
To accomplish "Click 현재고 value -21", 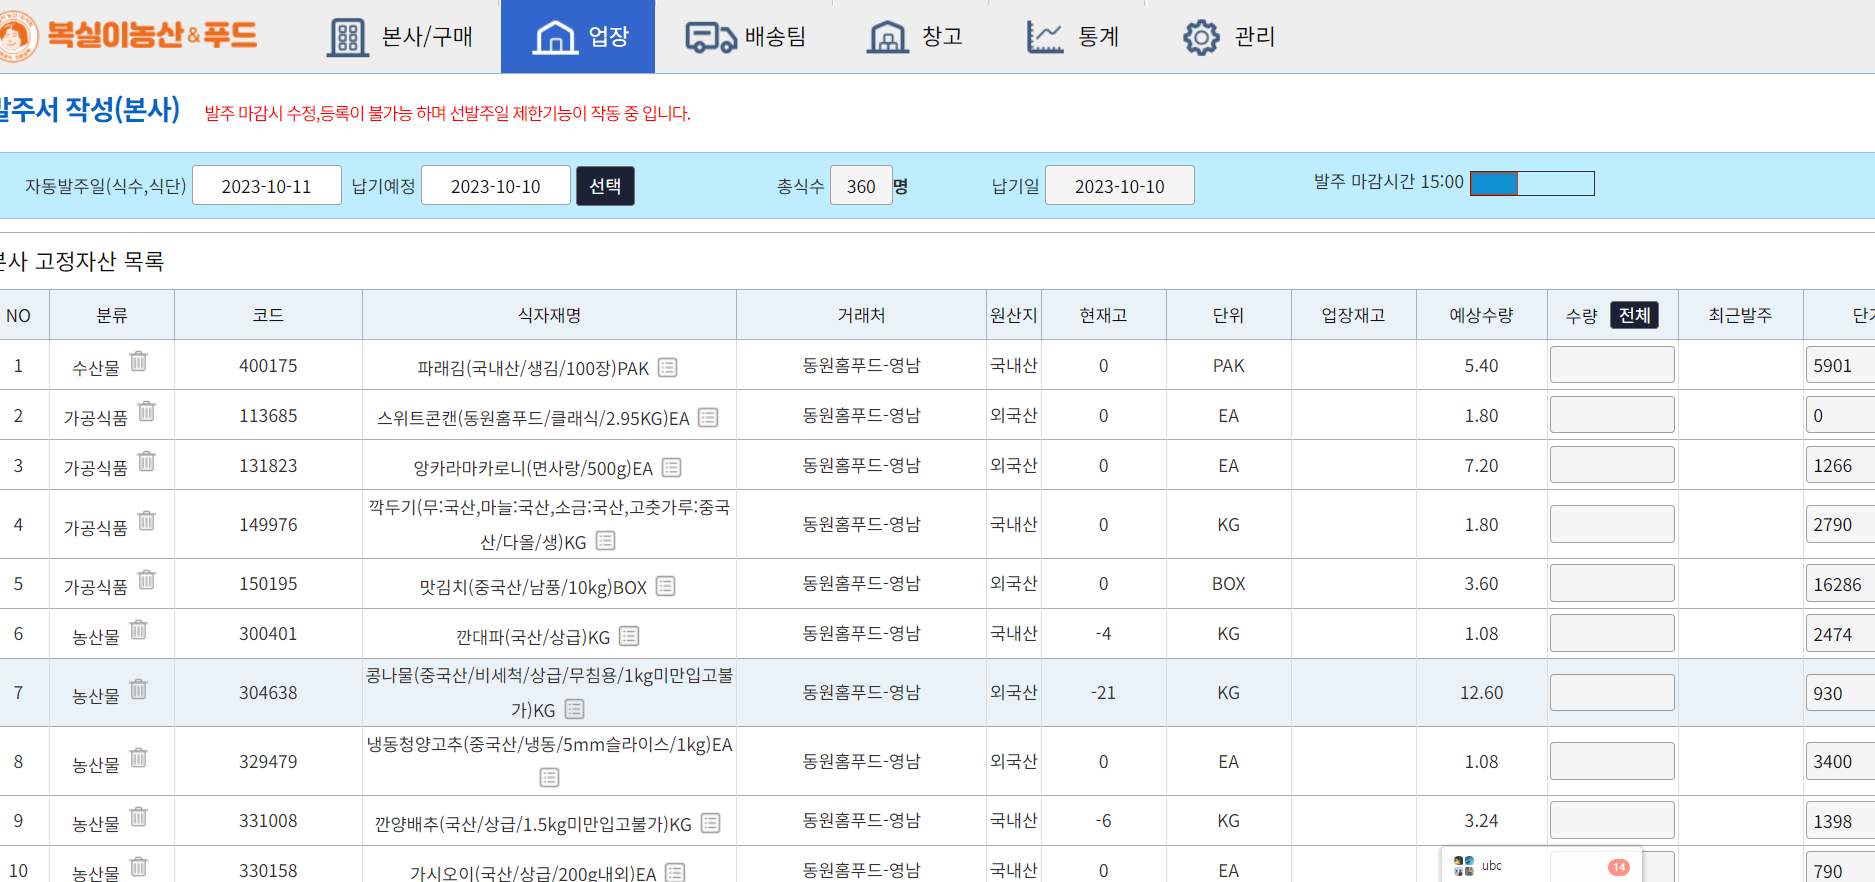I will pyautogui.click(x=1103, y=693).
